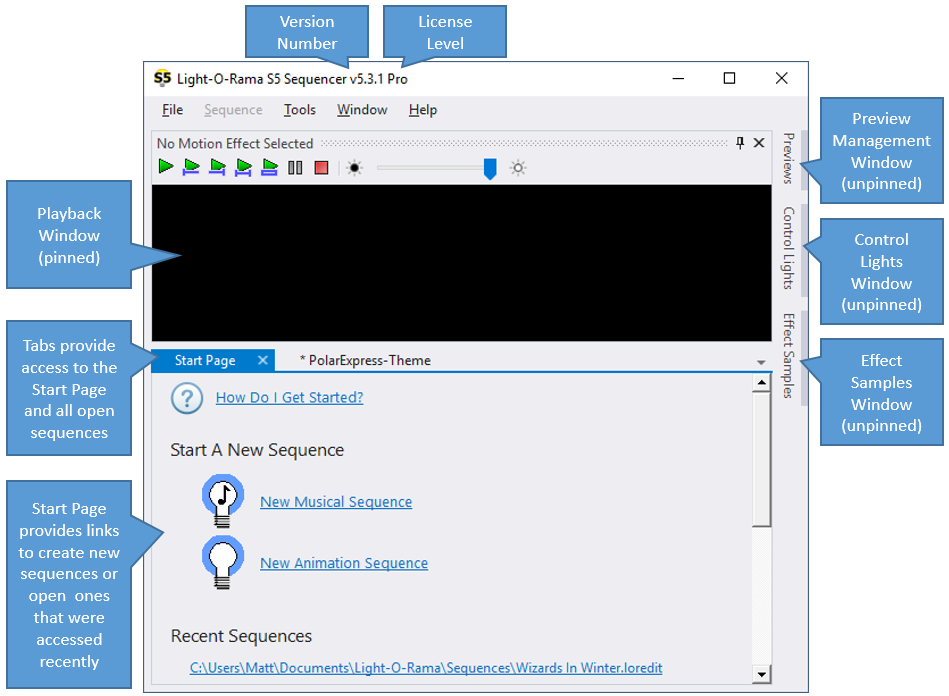Switch to the PolarExpress-Theme tab

coord(365,361)
